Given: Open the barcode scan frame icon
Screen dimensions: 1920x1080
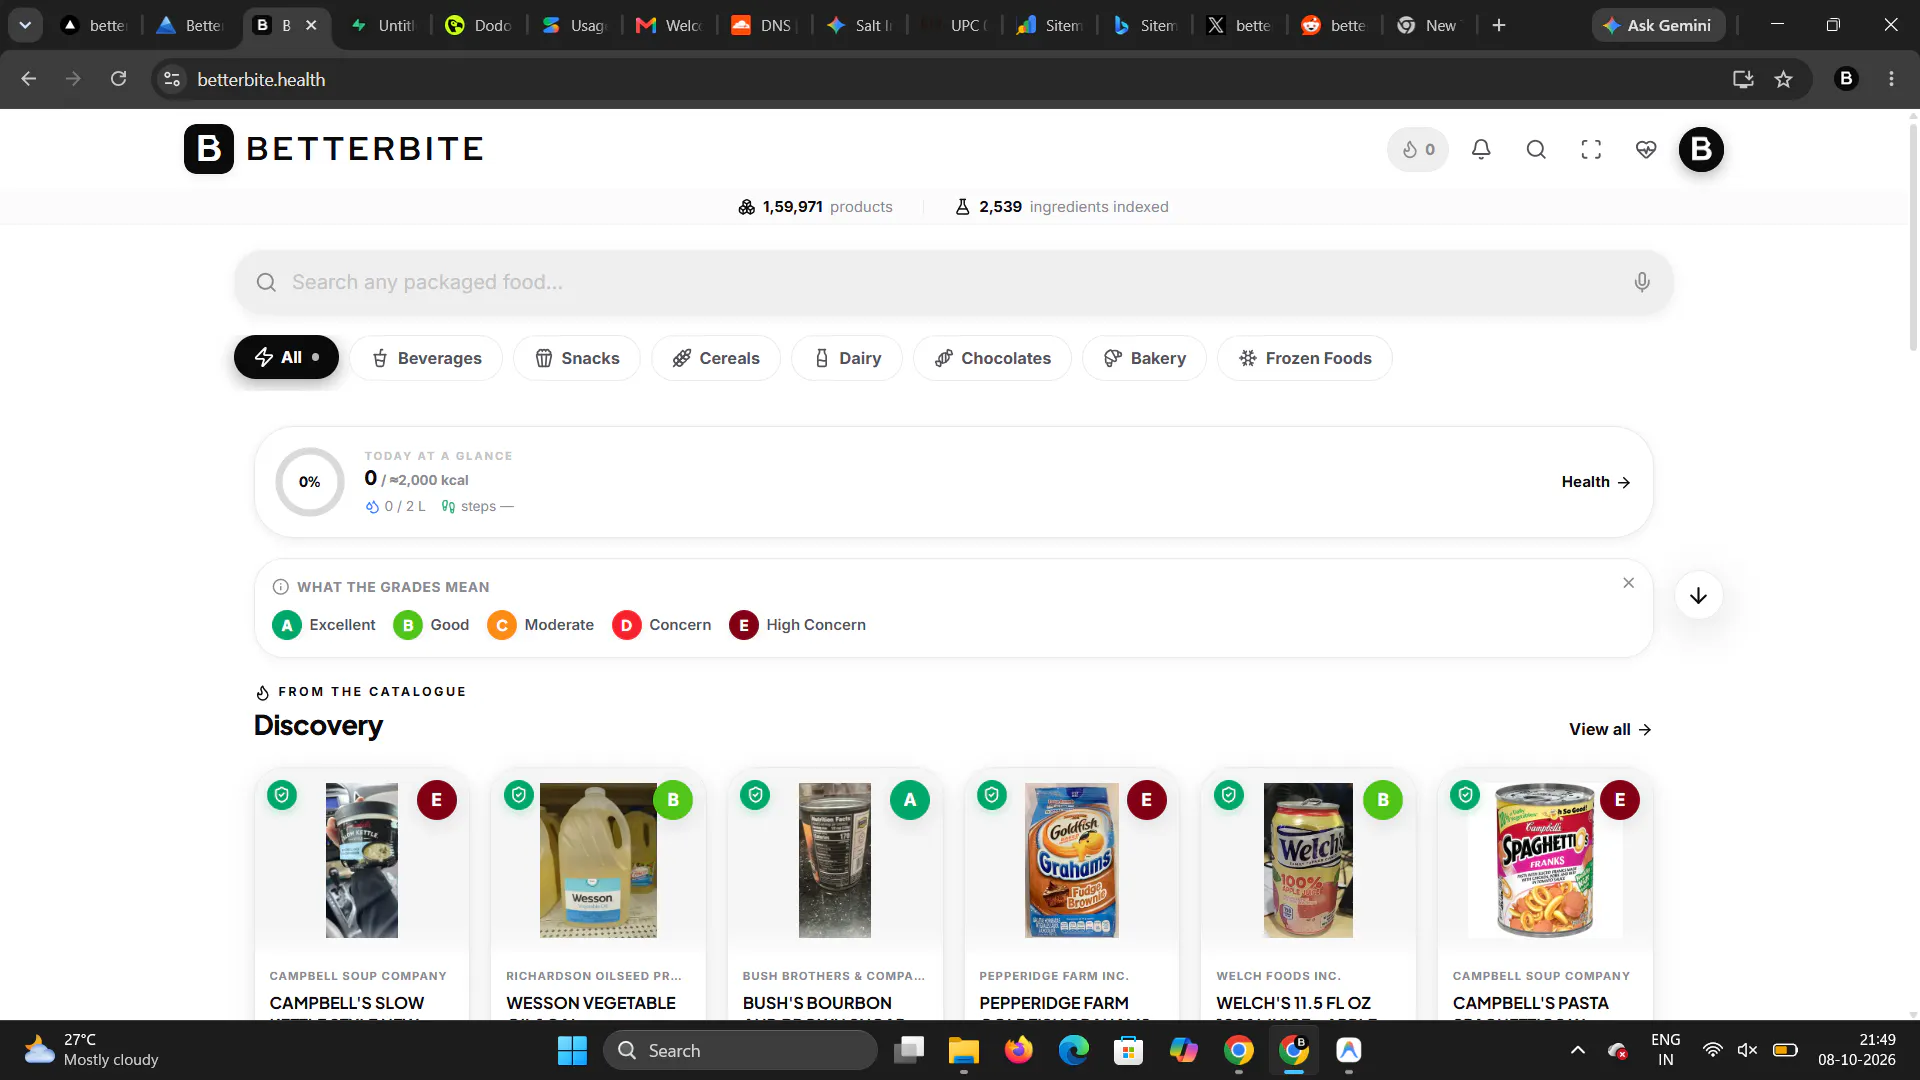Looking at the screenshot, I should pos(1591,150).
